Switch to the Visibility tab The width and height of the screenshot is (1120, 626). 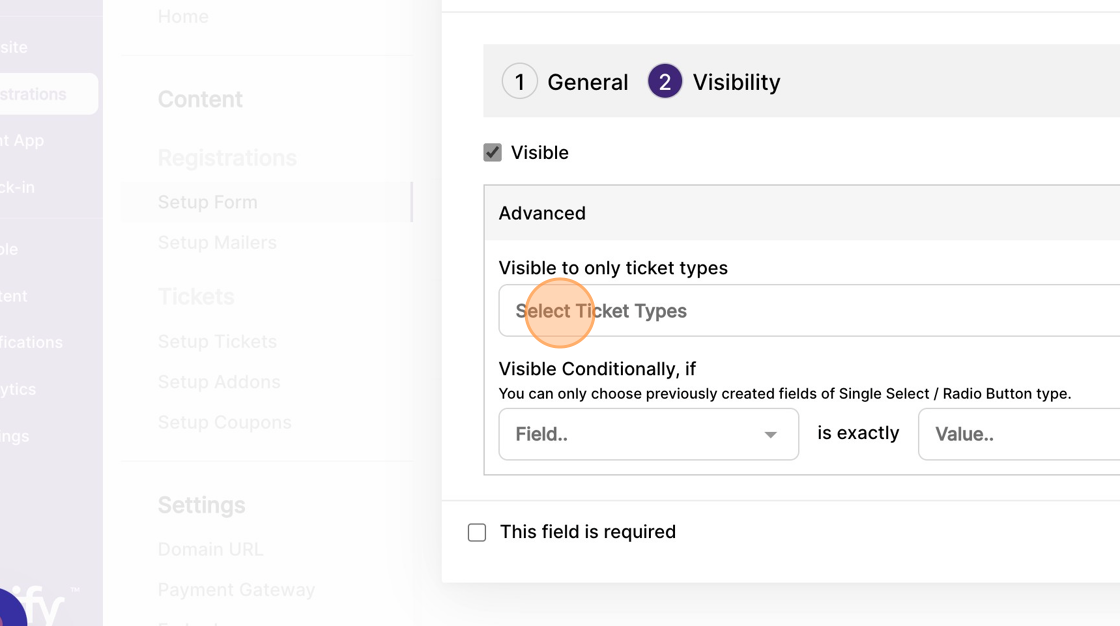736,82
